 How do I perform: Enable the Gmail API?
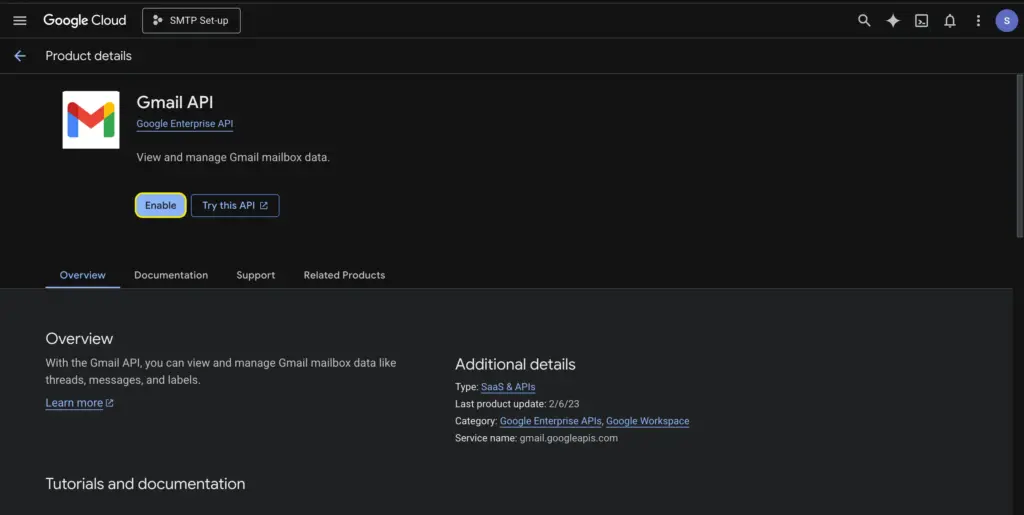161,205
